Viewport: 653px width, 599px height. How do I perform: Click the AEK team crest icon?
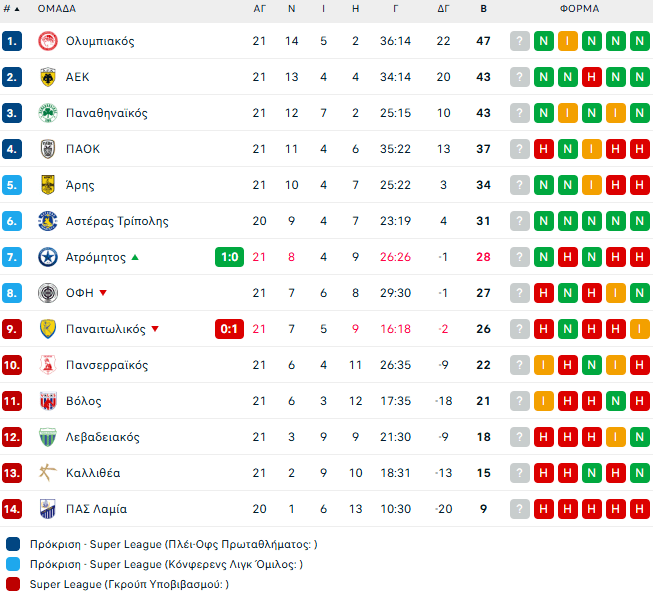tap(47, 77)
